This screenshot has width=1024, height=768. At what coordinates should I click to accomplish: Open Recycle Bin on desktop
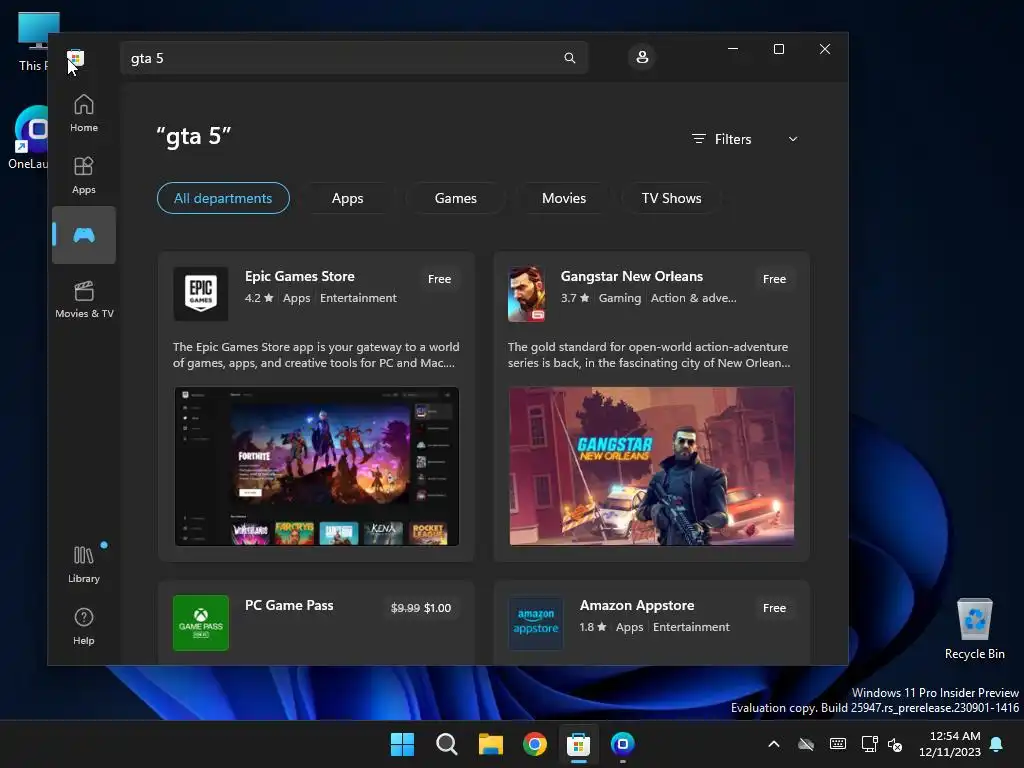coord(974,628)
